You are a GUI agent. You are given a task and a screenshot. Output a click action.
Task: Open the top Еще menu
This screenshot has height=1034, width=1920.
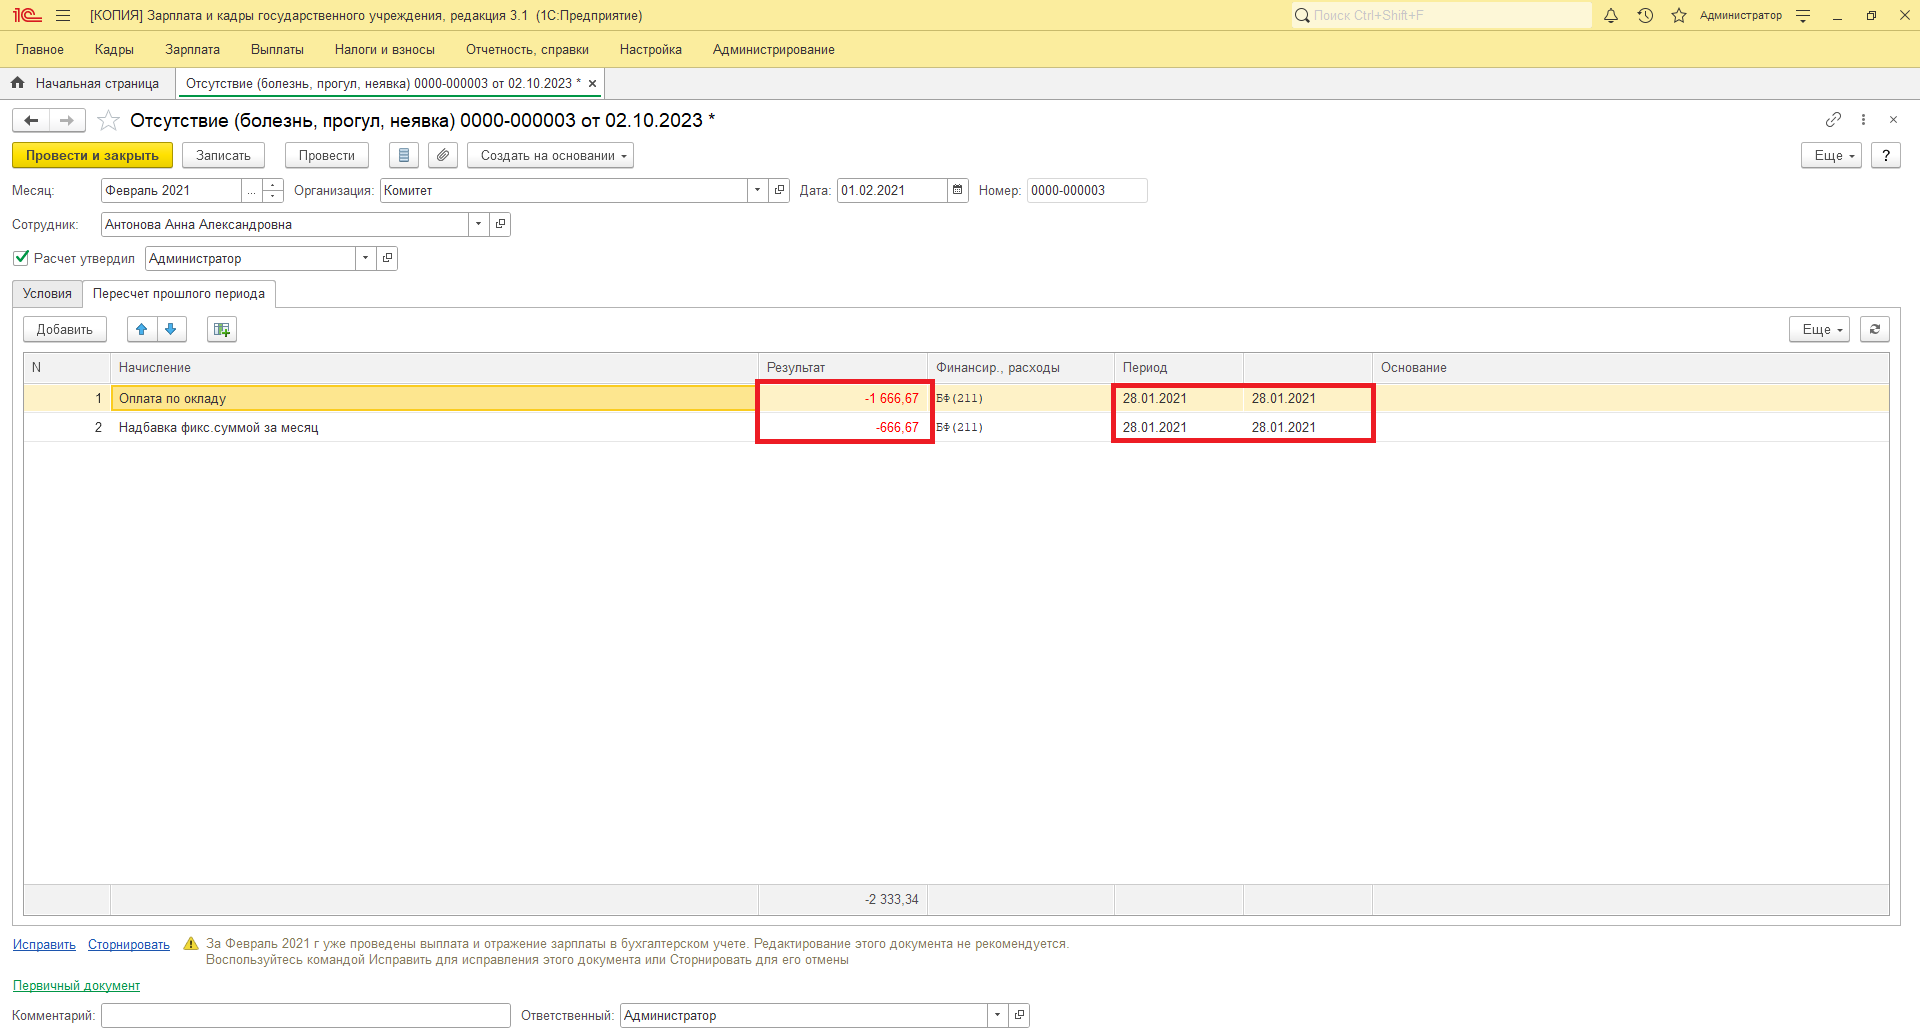point(1831,155)
